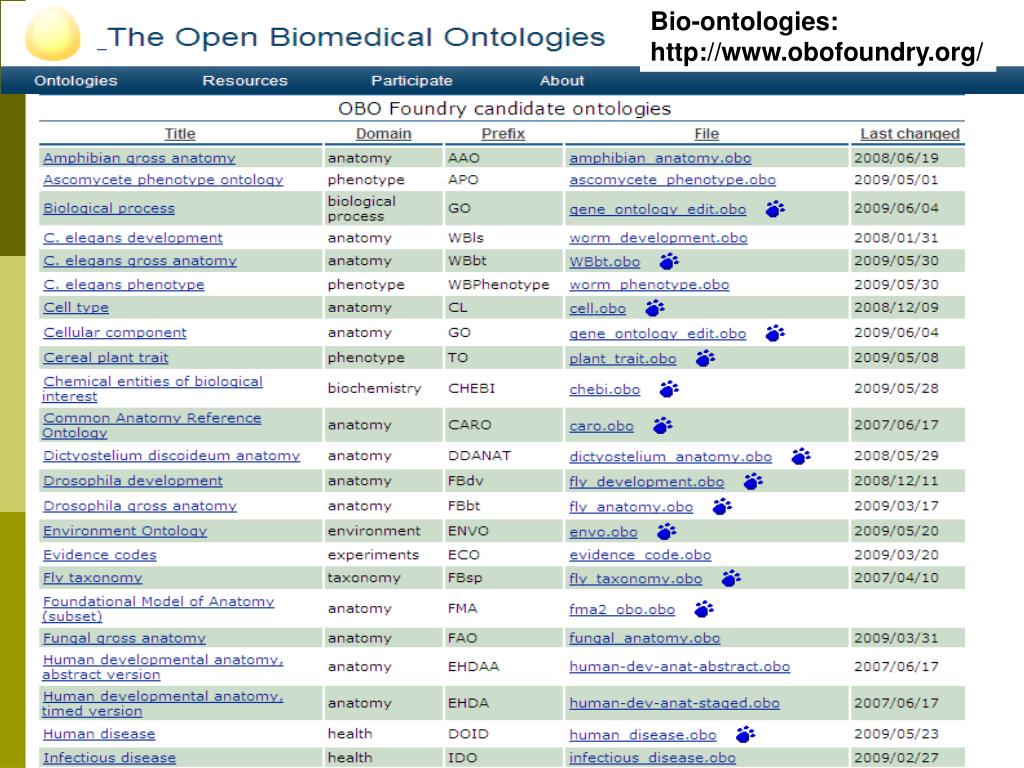The height and width of the screenshot is (768, 1024).
Task: Download ascomycete_phenotype.obo file
Action: (673, 180)
